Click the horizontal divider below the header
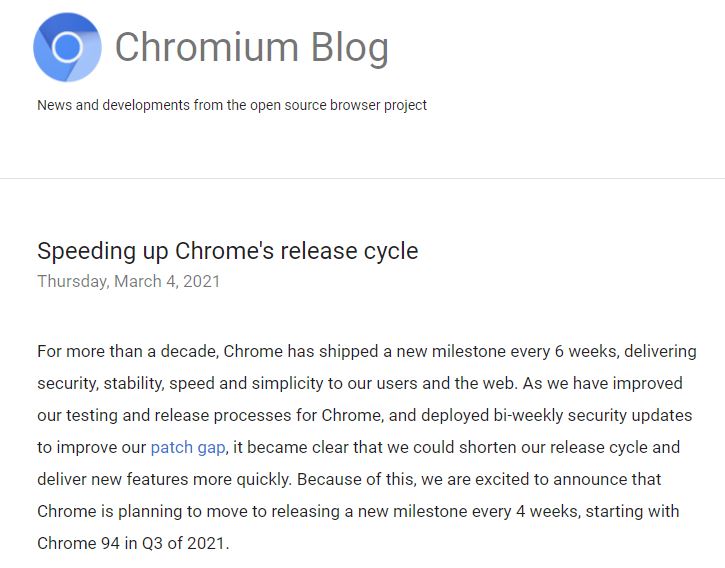The width and height of the screenshot is (725, 568). [x=362, y=178]
